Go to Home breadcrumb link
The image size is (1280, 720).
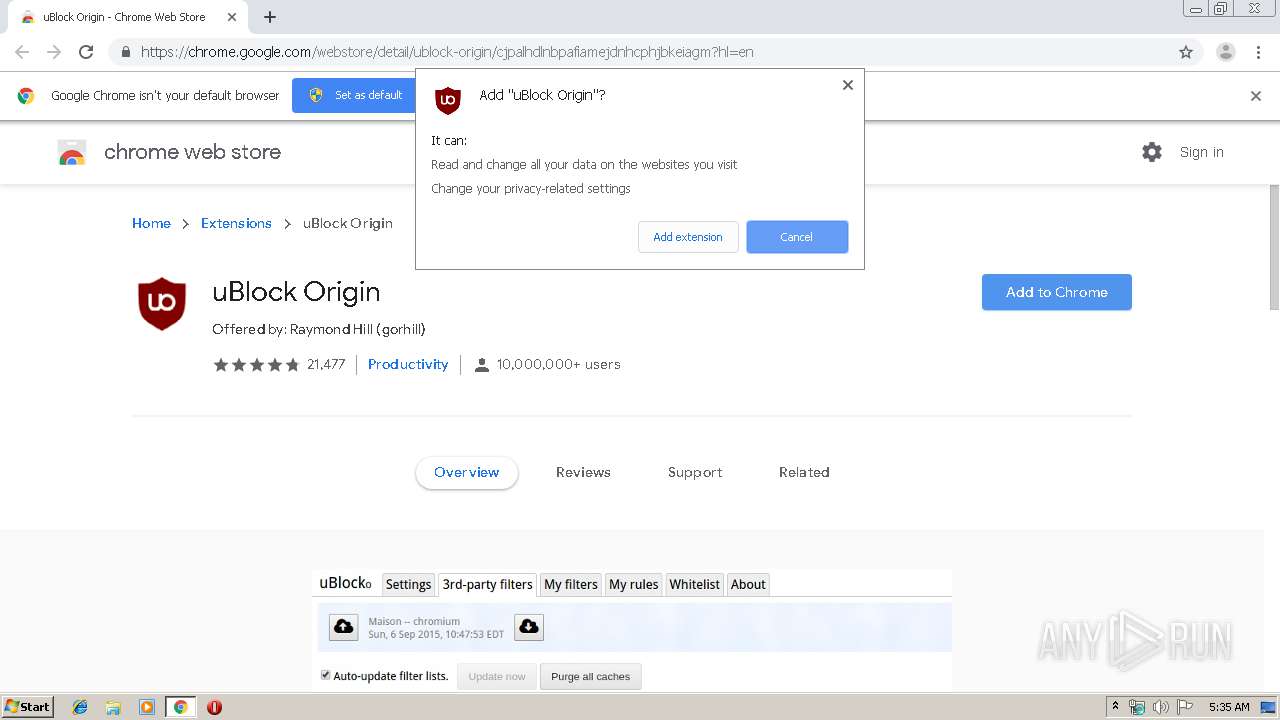[x=151, y=223]
